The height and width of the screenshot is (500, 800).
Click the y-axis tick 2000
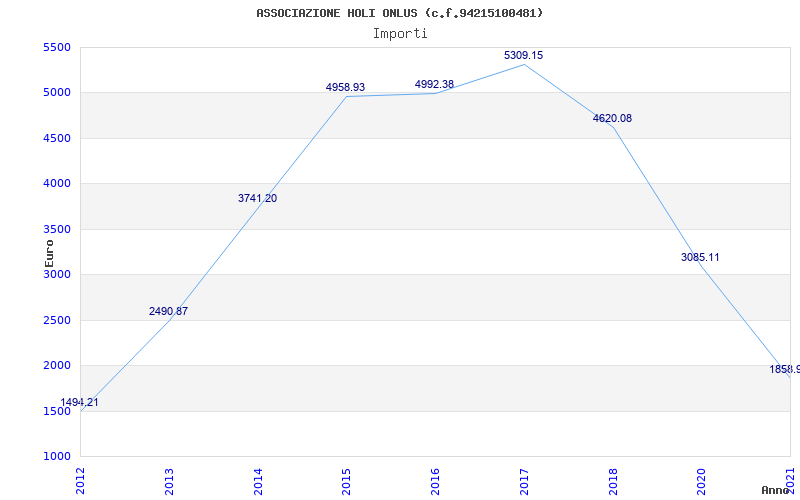57,366
